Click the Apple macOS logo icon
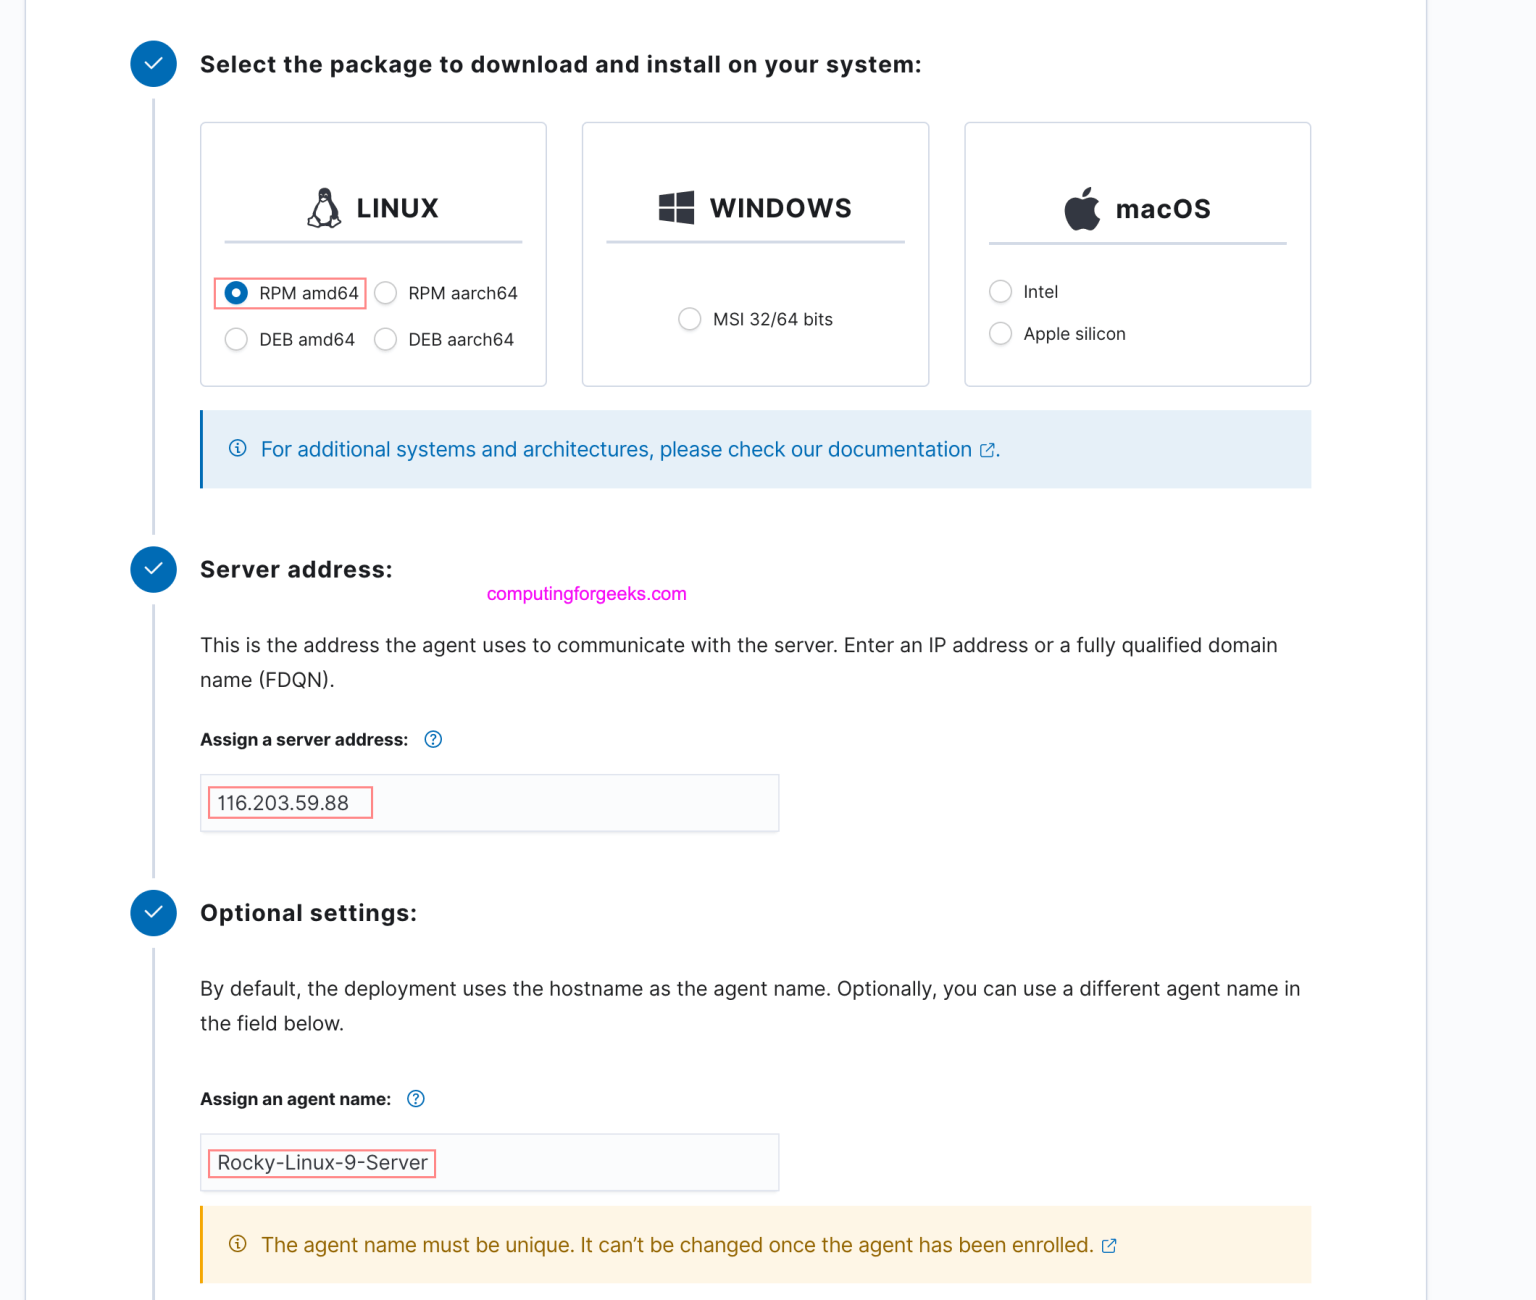The image size is (1536, 1300). pyautogui.click(x=1082, y=208)
